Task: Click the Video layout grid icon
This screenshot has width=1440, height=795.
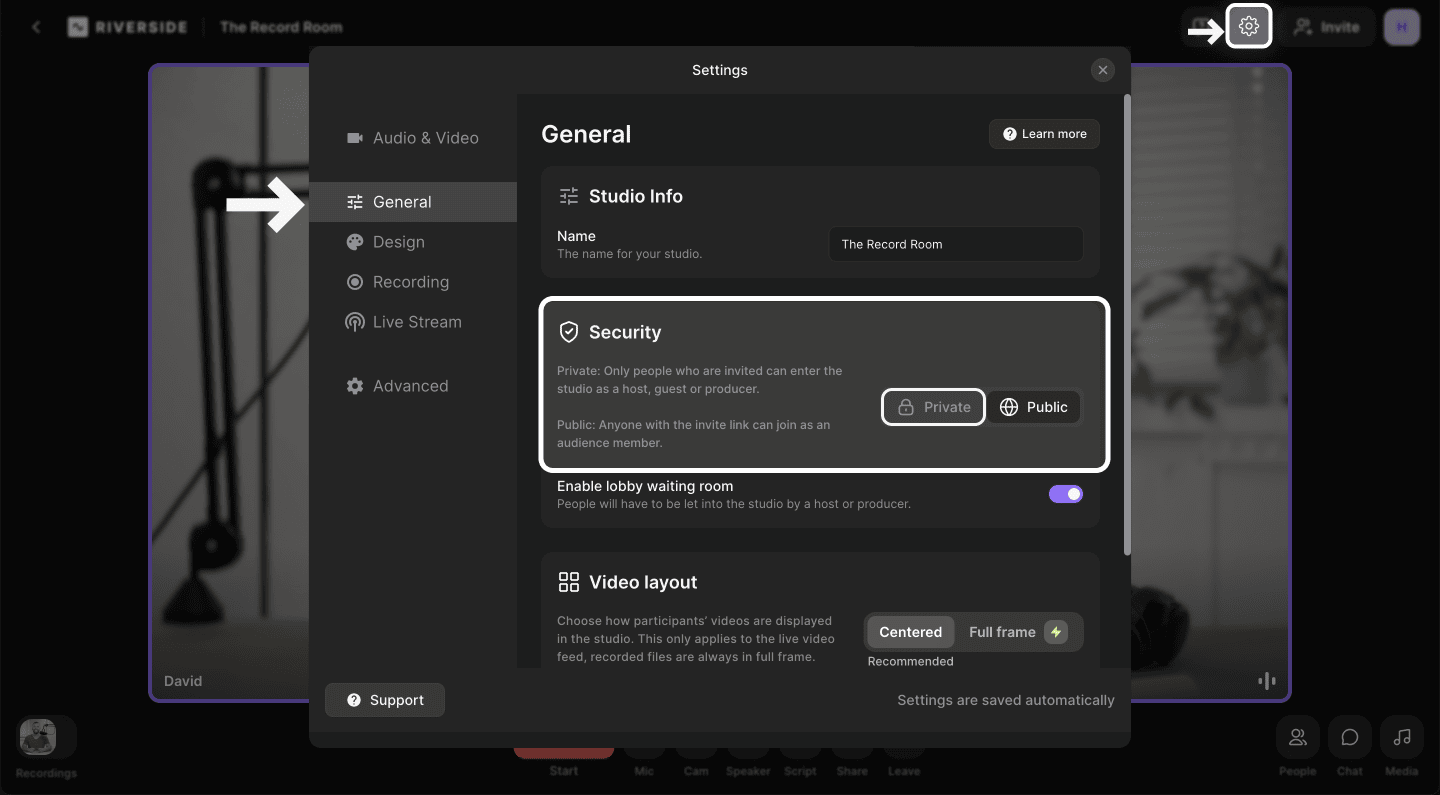Action: pyautogui.click(x=569, y=582)
